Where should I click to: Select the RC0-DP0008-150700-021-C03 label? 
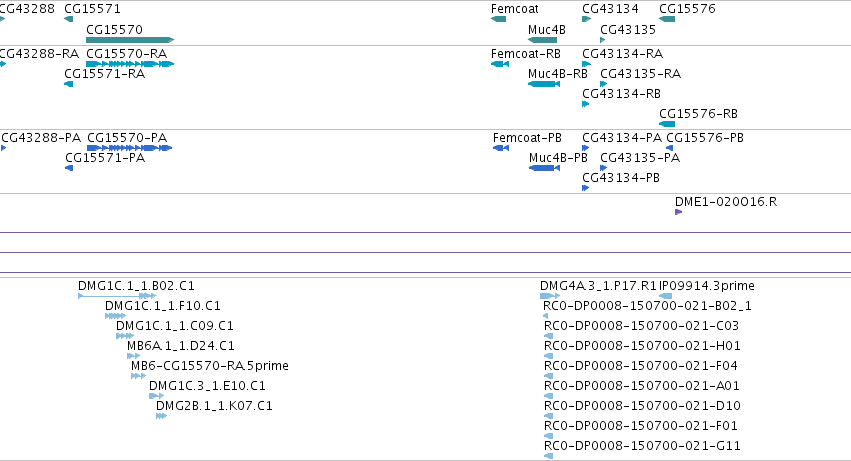coord(642,326)
